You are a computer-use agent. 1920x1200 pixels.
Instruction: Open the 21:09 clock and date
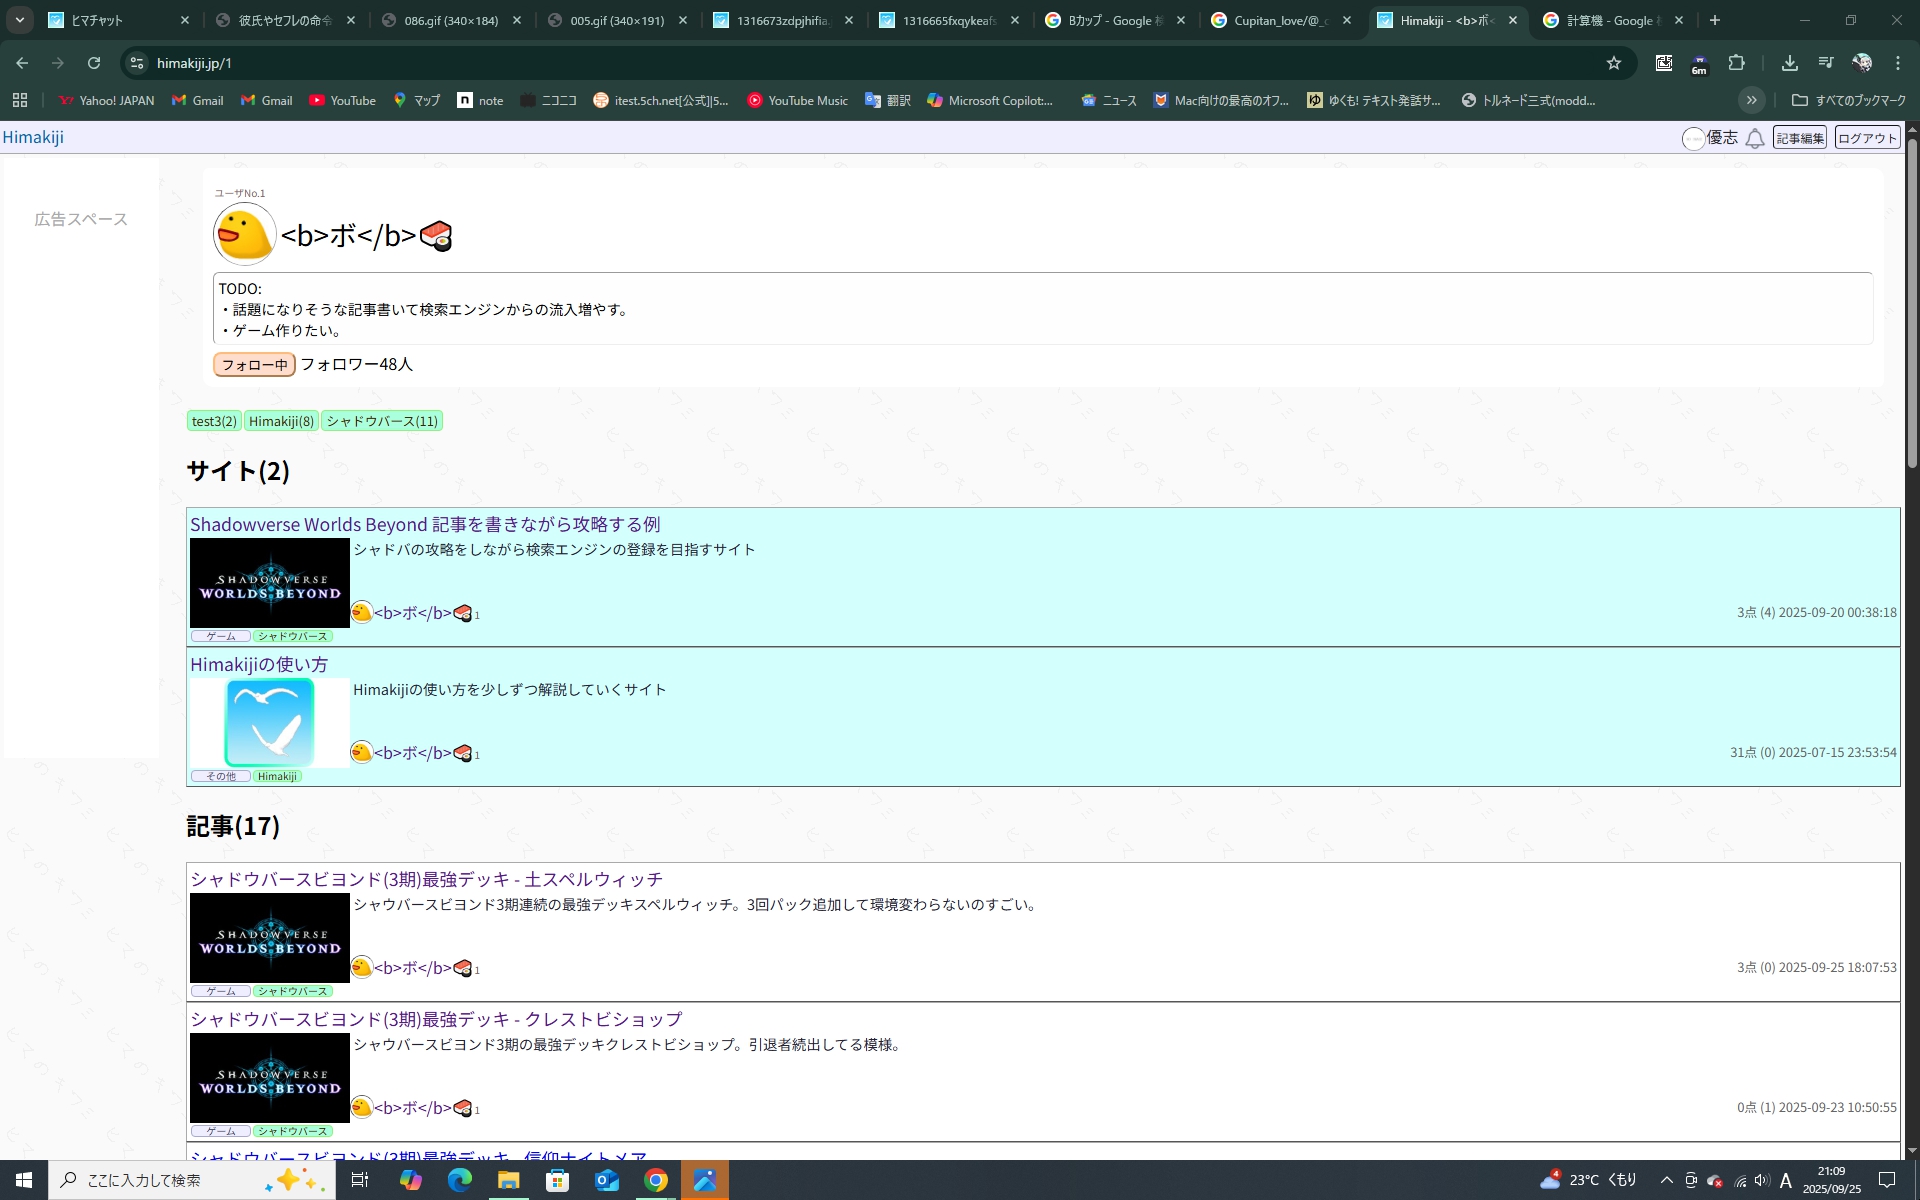1831,1180
